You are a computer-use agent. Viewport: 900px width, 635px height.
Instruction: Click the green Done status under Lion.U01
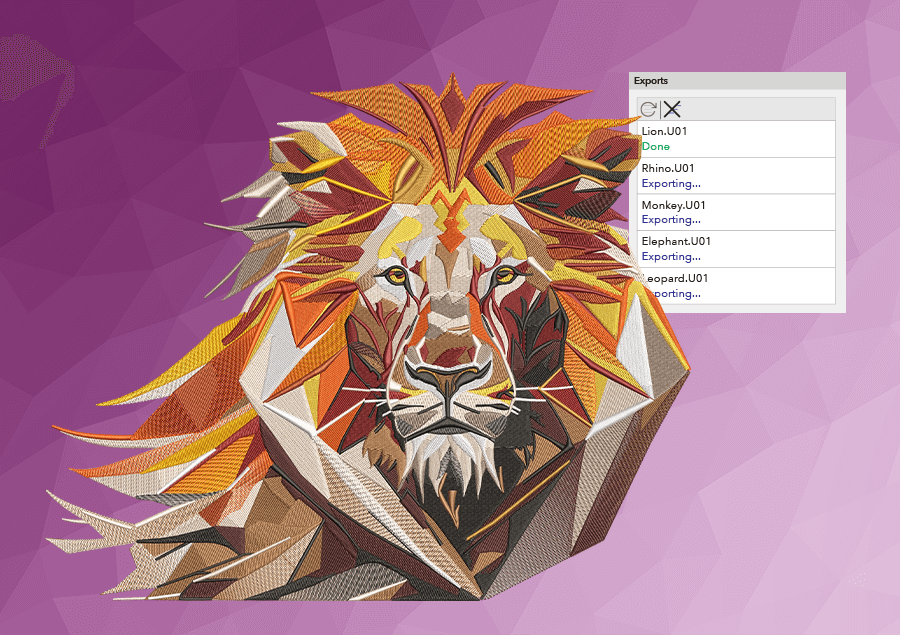656,146
